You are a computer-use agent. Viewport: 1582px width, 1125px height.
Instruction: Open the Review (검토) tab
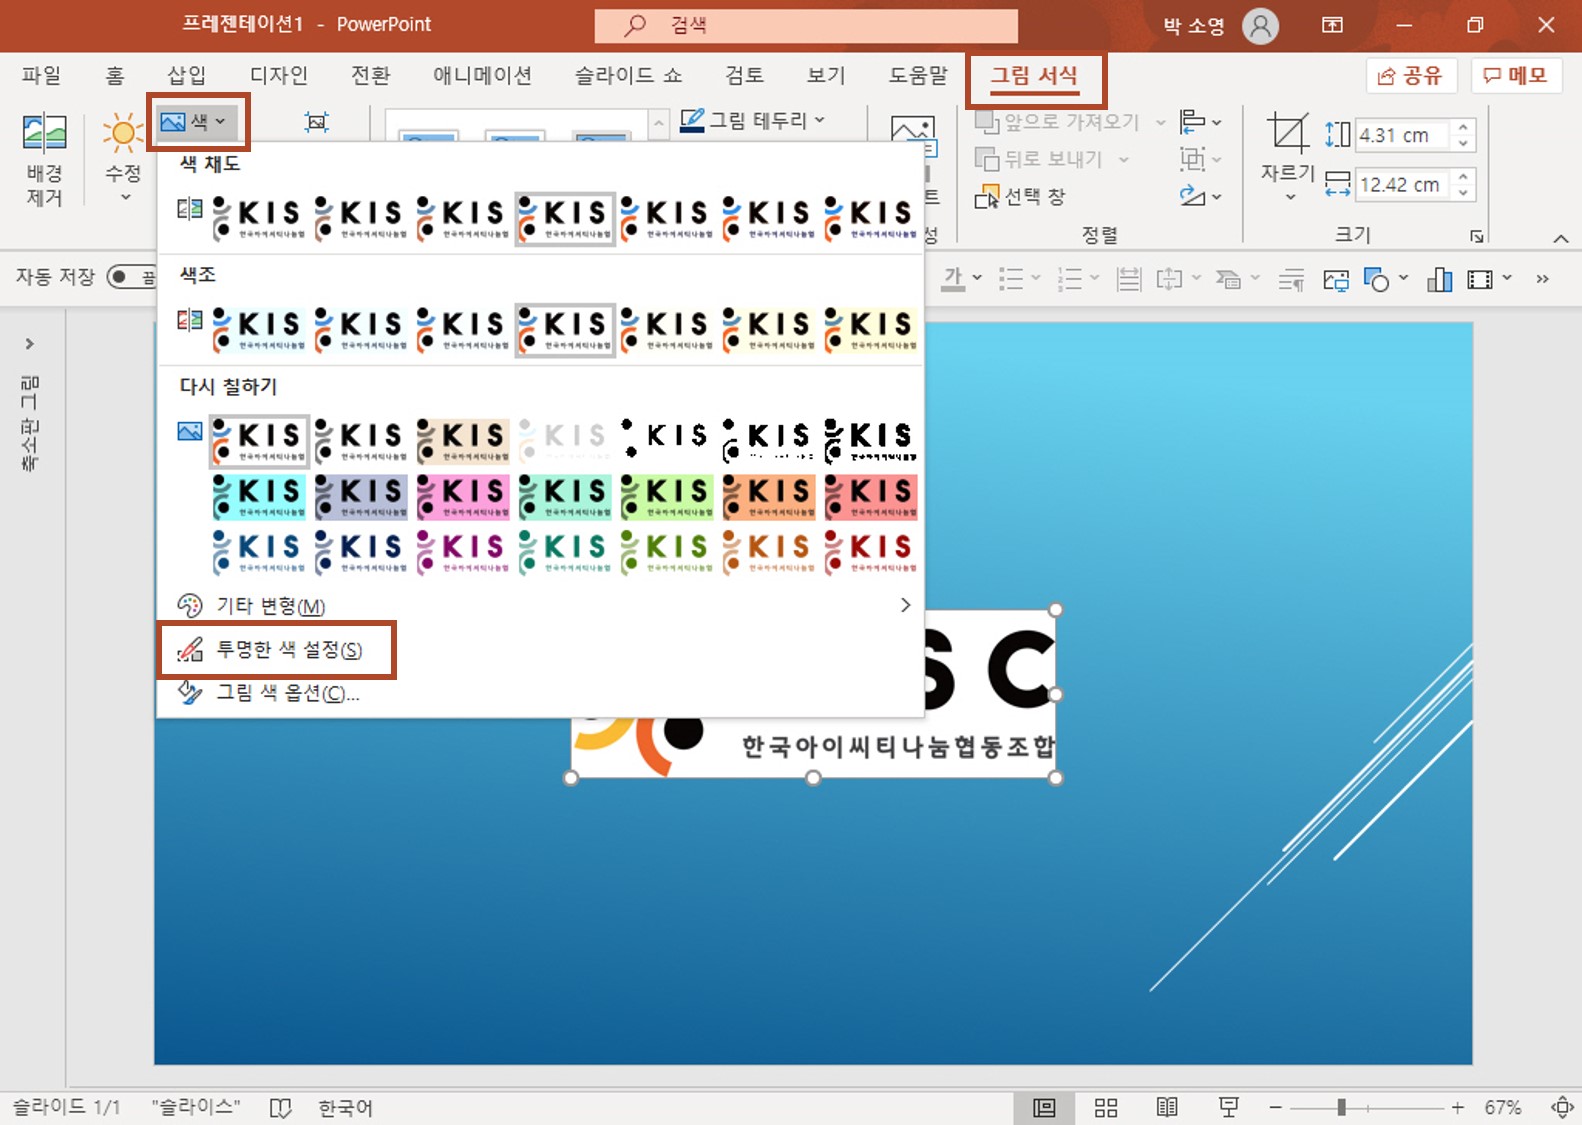tap(744, 75)
